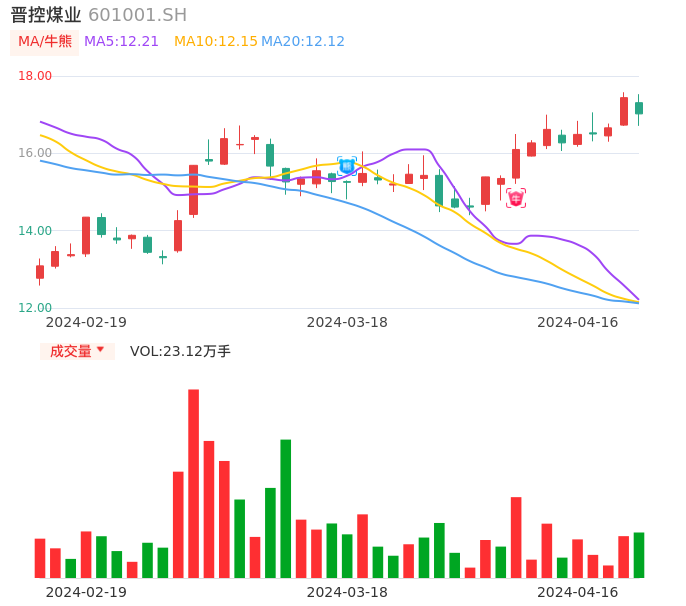Toggle the MA5 line legend

(x=121, y=42)
